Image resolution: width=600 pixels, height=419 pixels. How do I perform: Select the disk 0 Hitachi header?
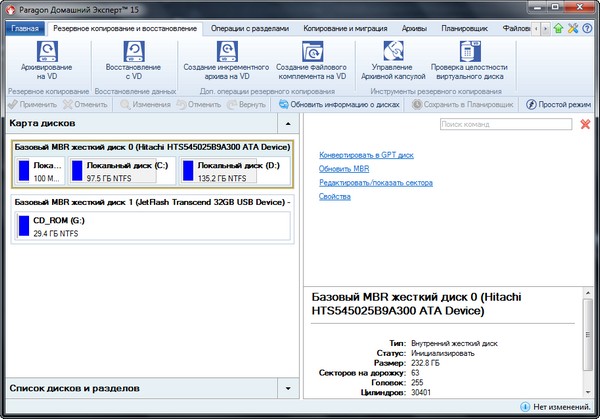[152, 147]
